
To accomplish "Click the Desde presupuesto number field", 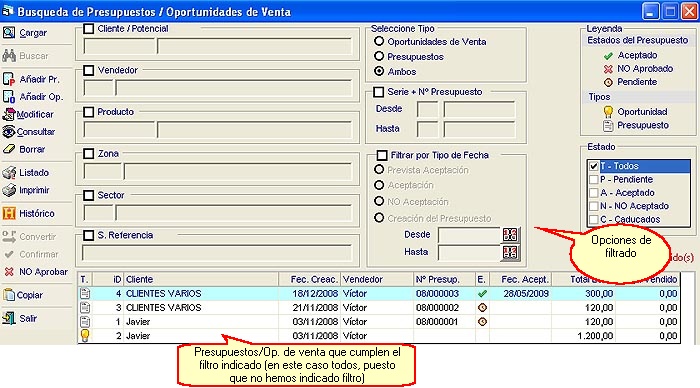I will tap(479, 109).
